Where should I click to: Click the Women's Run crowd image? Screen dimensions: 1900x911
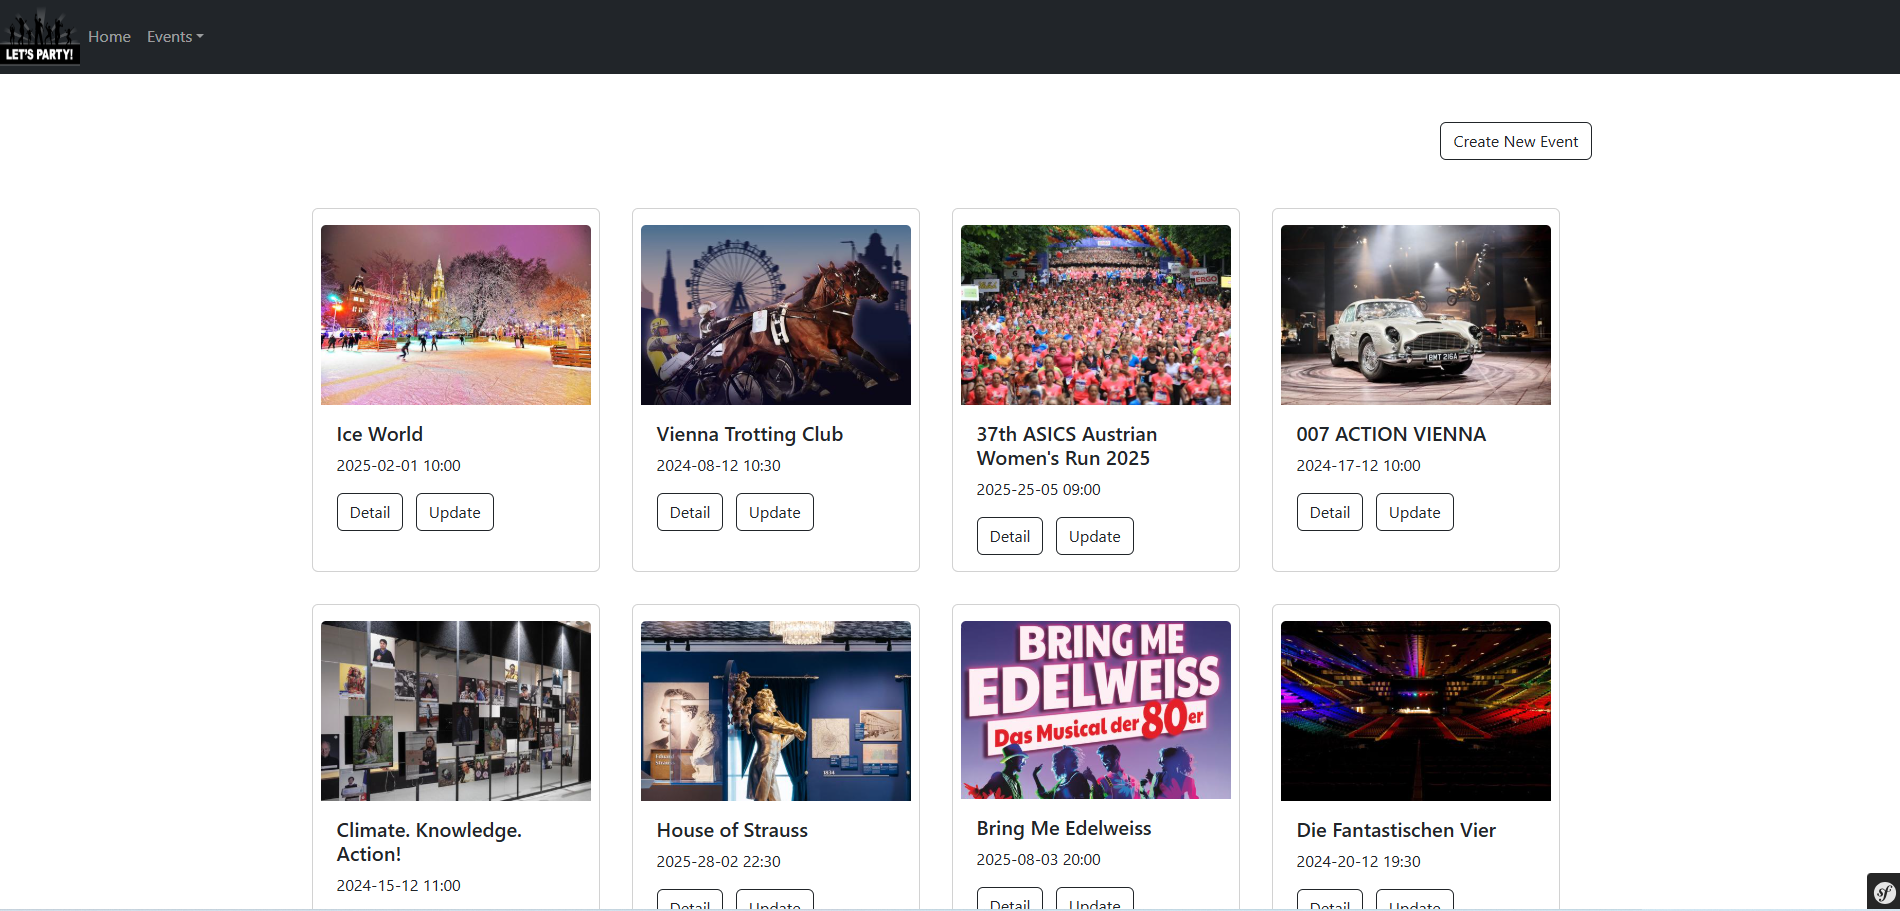1096,315
